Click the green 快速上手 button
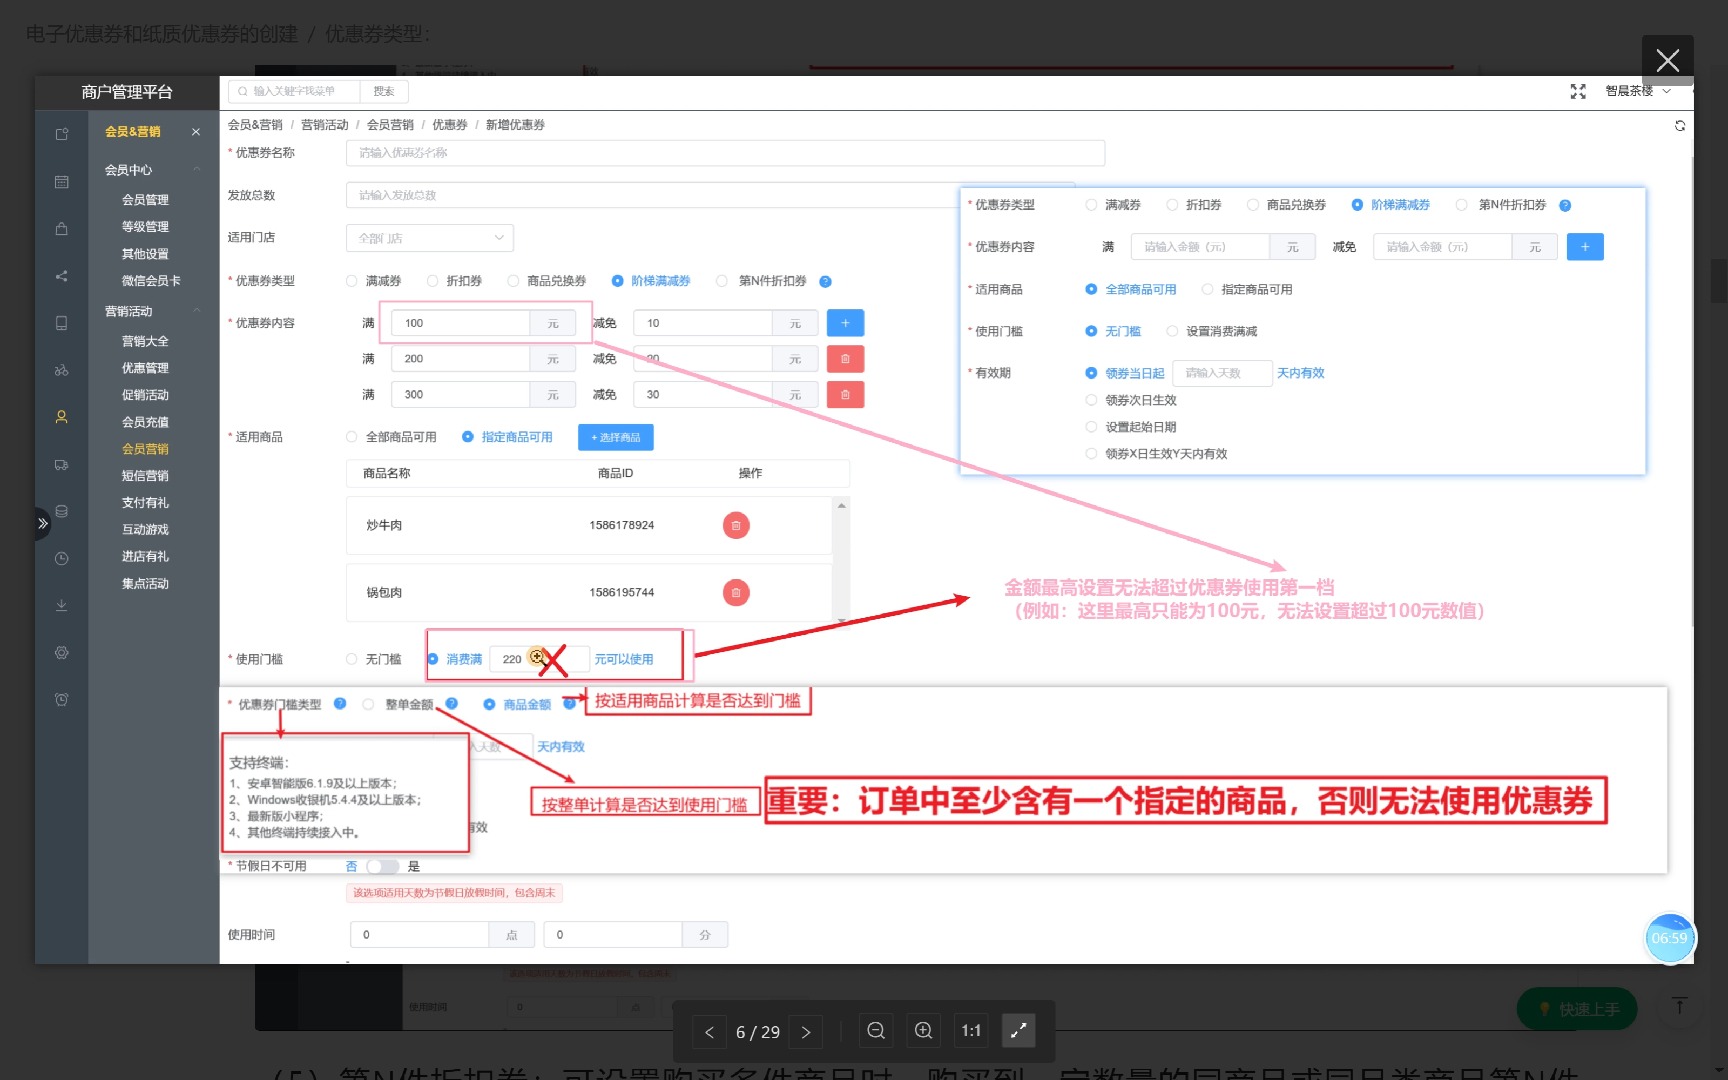The width and height of the screenshot is (1728, 1080). pyautogui.click(x=1577, y=1009)
